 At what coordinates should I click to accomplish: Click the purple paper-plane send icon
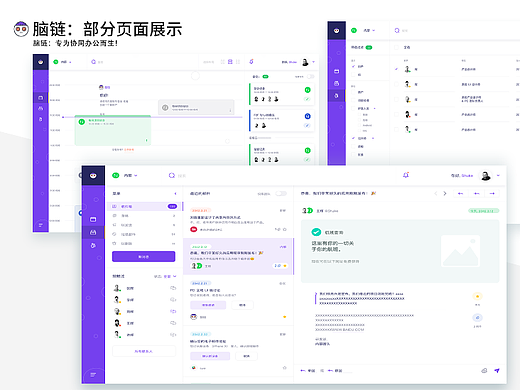497,370
